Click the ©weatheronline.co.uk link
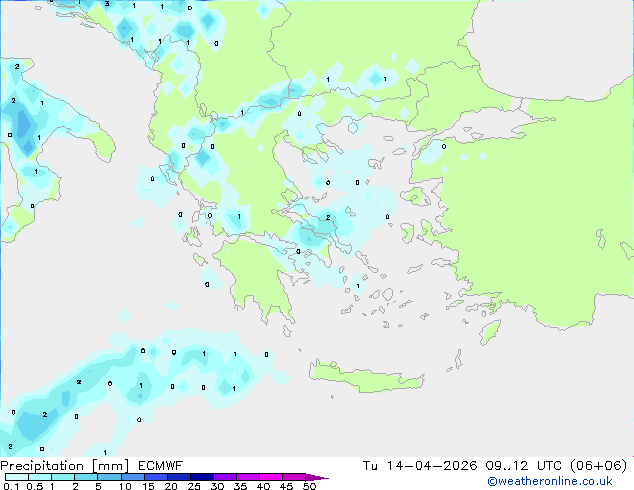 click(550, 481)
